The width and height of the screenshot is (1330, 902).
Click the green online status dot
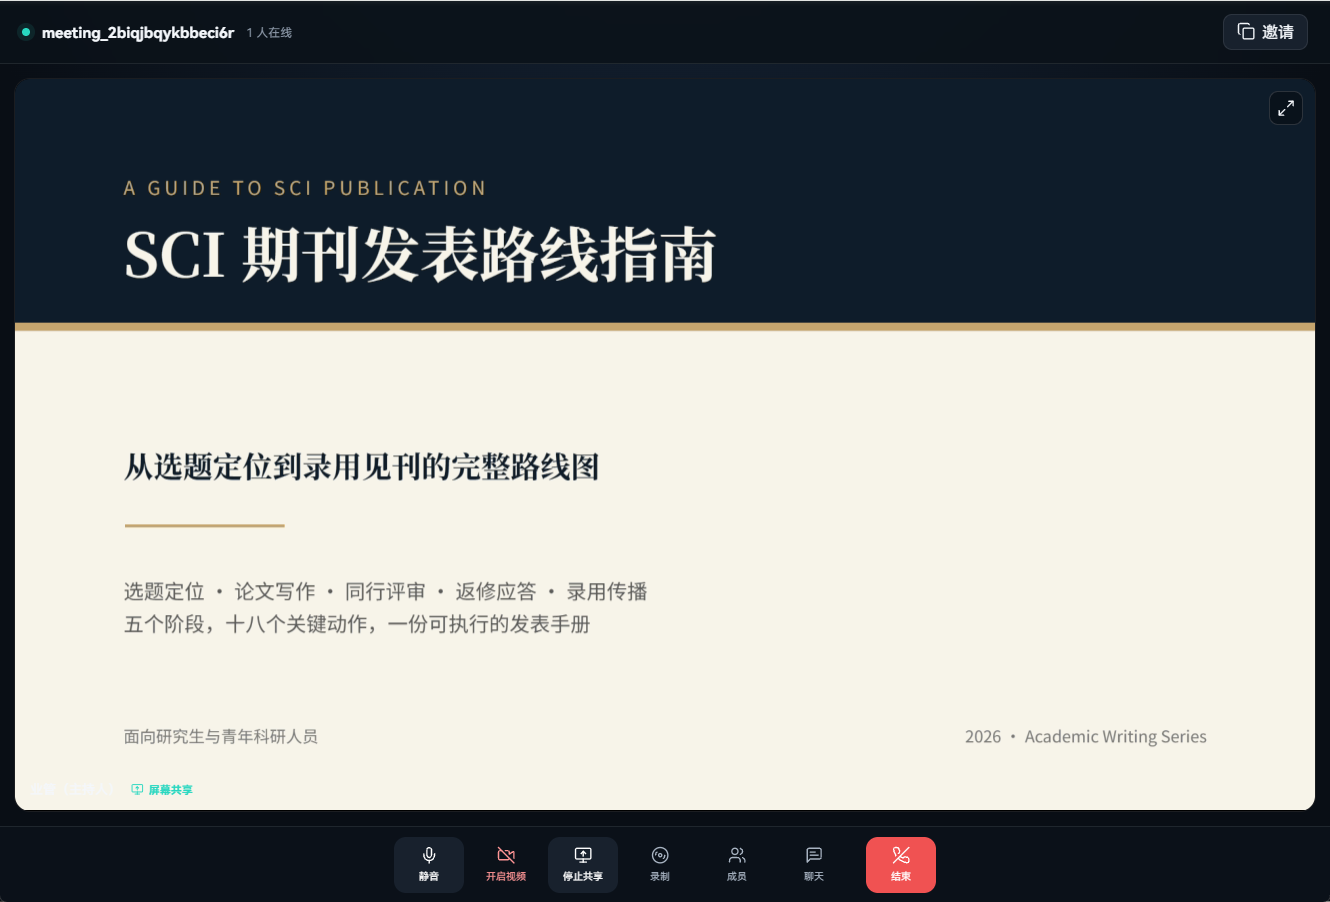(x=26, y=32)
